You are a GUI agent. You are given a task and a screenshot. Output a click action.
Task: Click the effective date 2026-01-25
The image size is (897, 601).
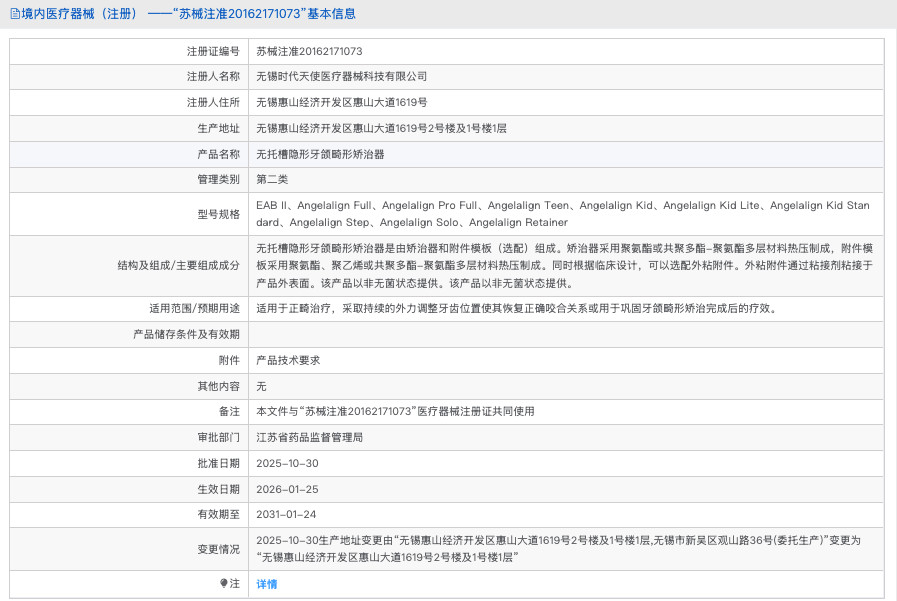point(287,489)
